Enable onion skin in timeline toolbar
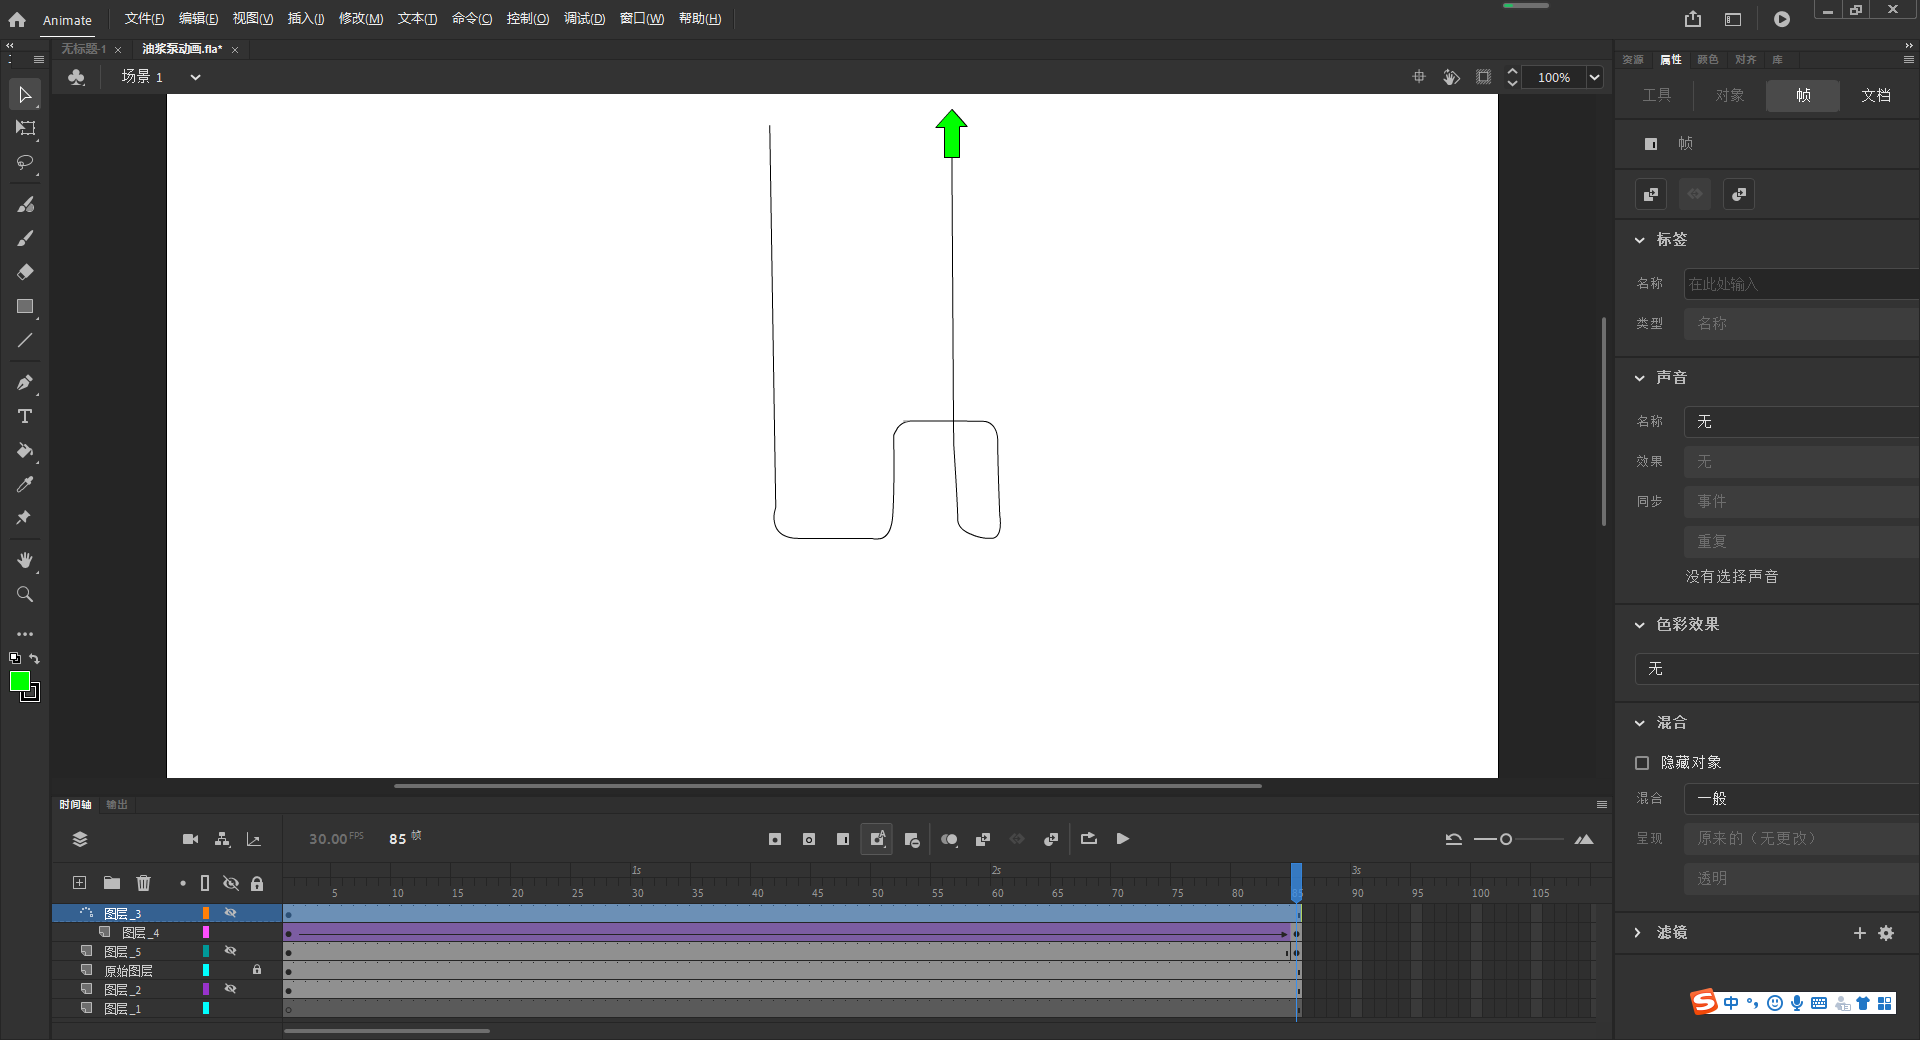1920x1040 pixels. point(949,839)
